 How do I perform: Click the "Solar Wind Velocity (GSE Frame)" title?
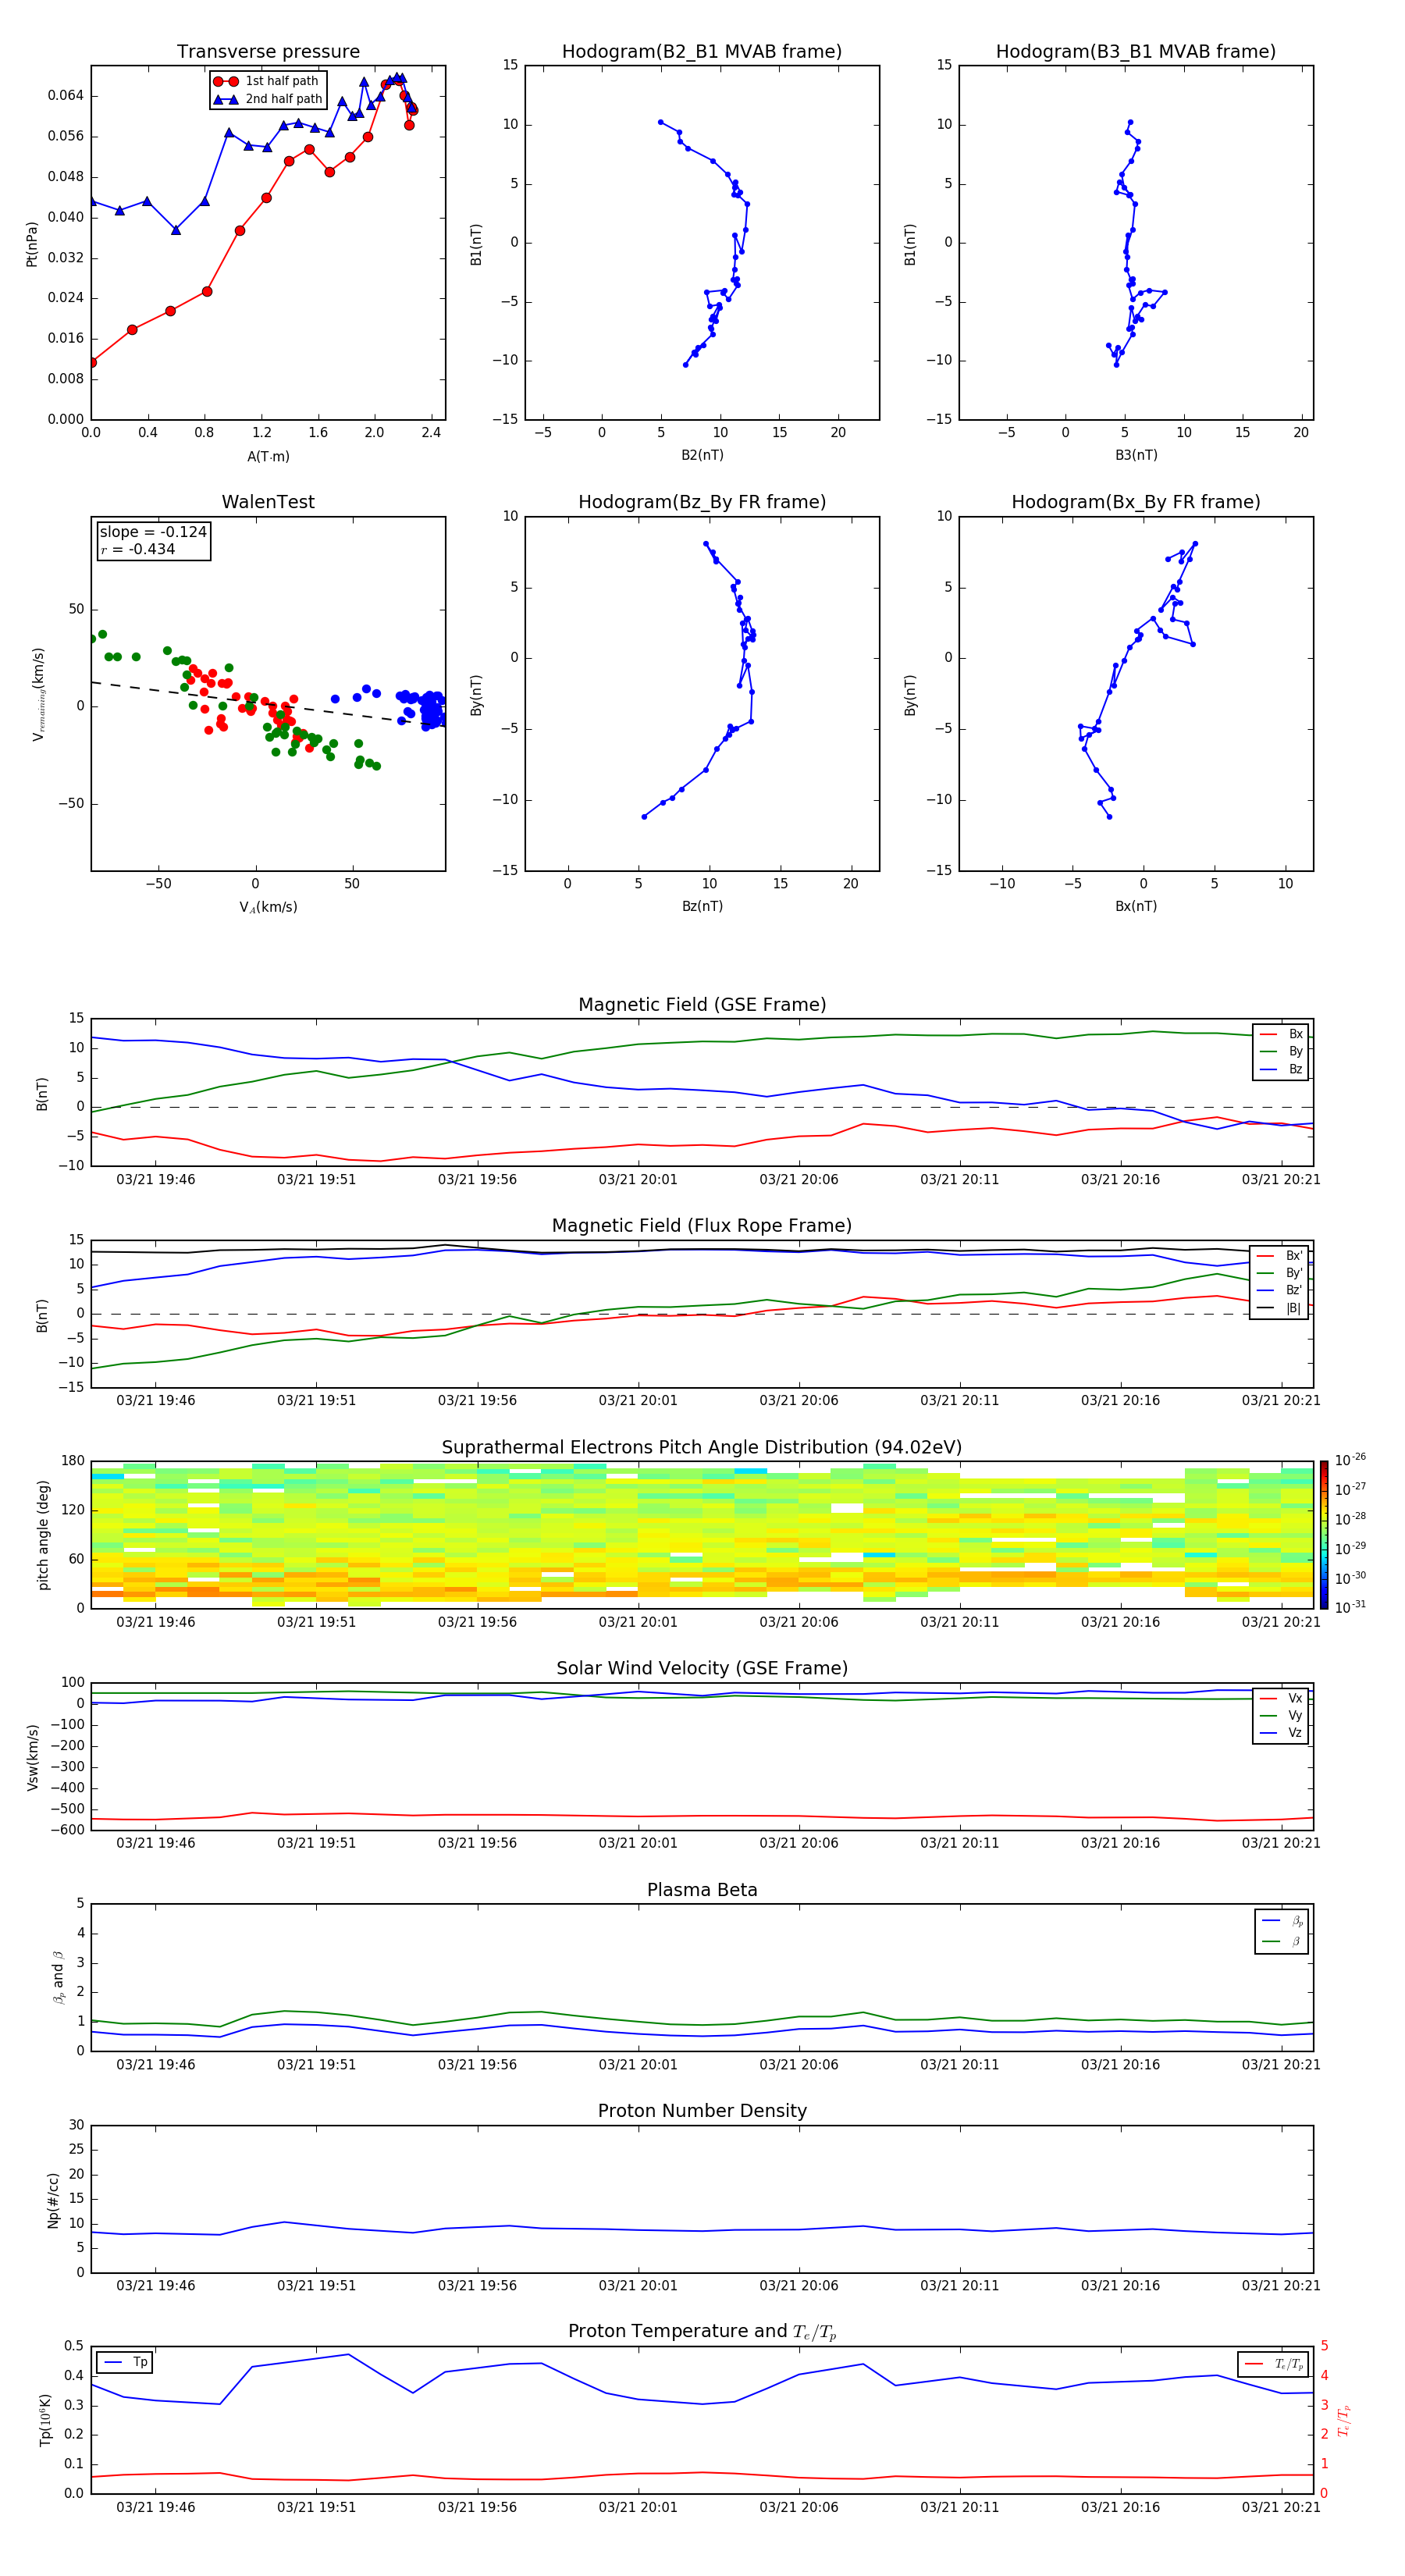coord(702,1669)
